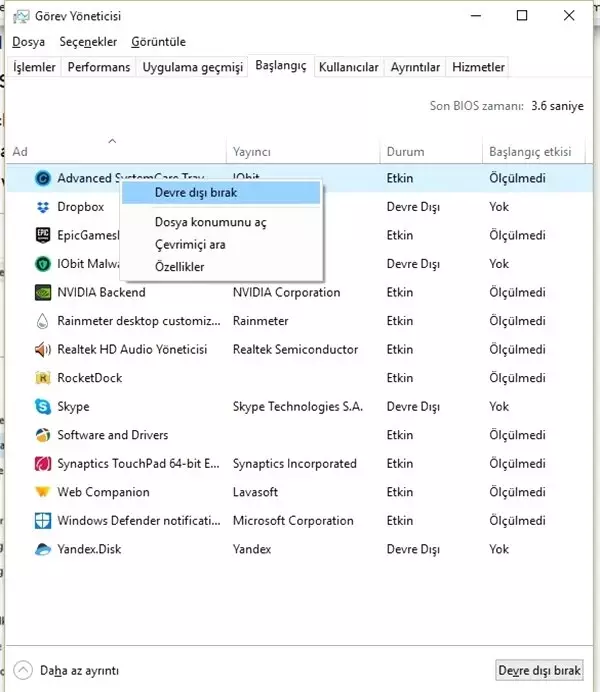Select the Başlangıç tab
Image resolution: width=600 pixels, height=692 pixels.
click(x=281, y=66)
